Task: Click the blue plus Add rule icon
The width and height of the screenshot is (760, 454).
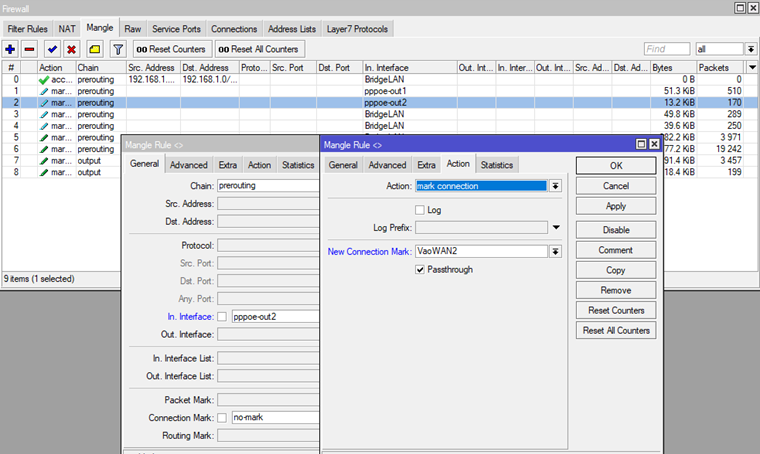Action: click(10, 49)
